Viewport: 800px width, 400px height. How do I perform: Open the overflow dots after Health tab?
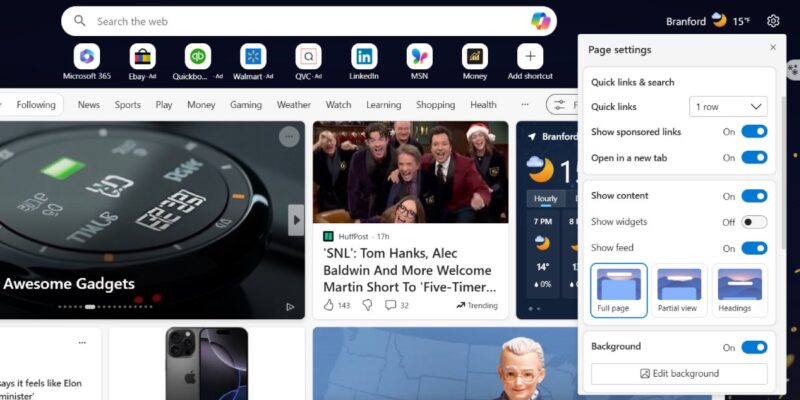525,105
